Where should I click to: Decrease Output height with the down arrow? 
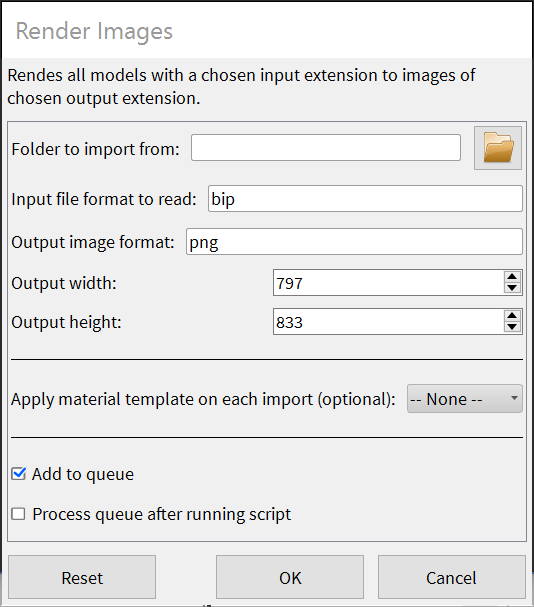[x=512, y=327]
